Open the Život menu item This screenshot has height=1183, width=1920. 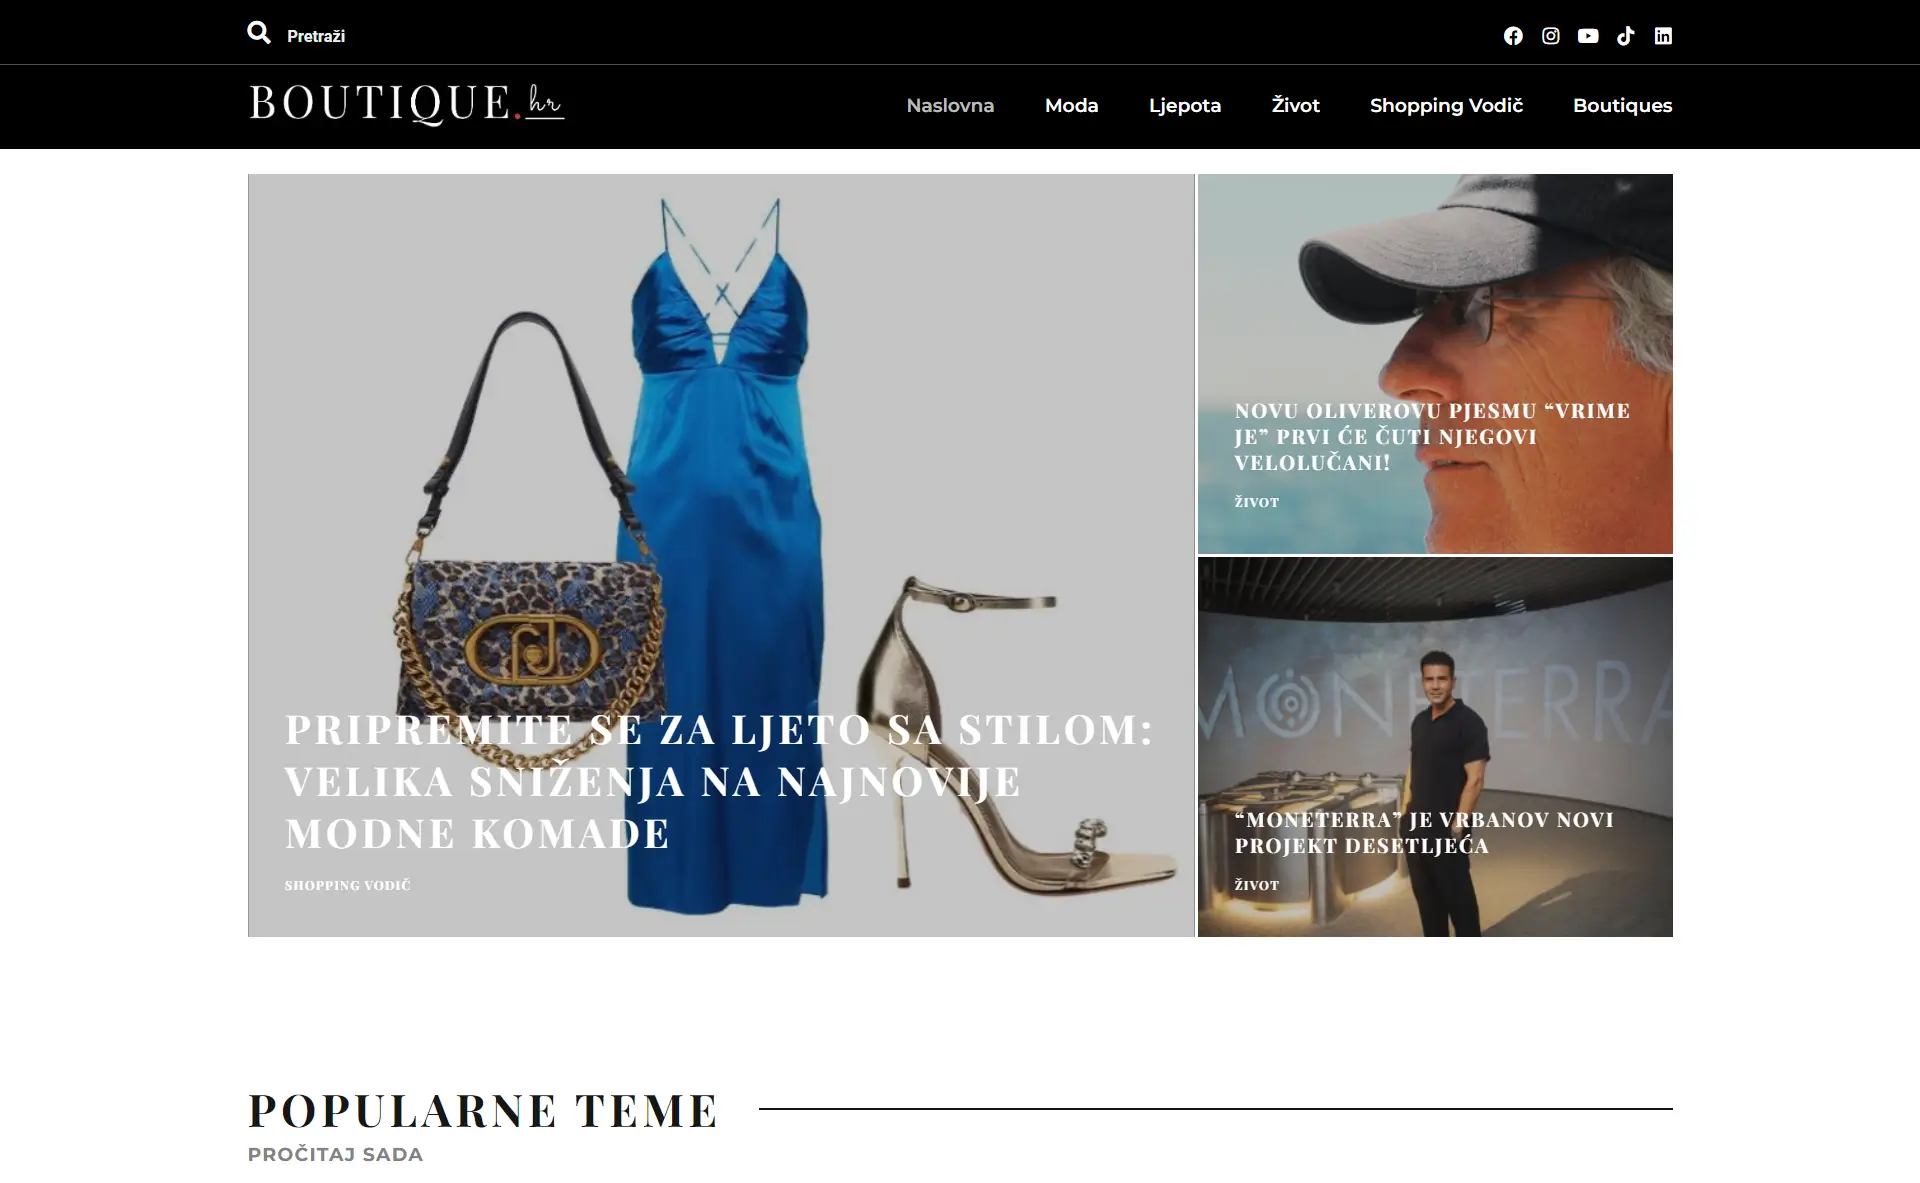(1295, 105)
